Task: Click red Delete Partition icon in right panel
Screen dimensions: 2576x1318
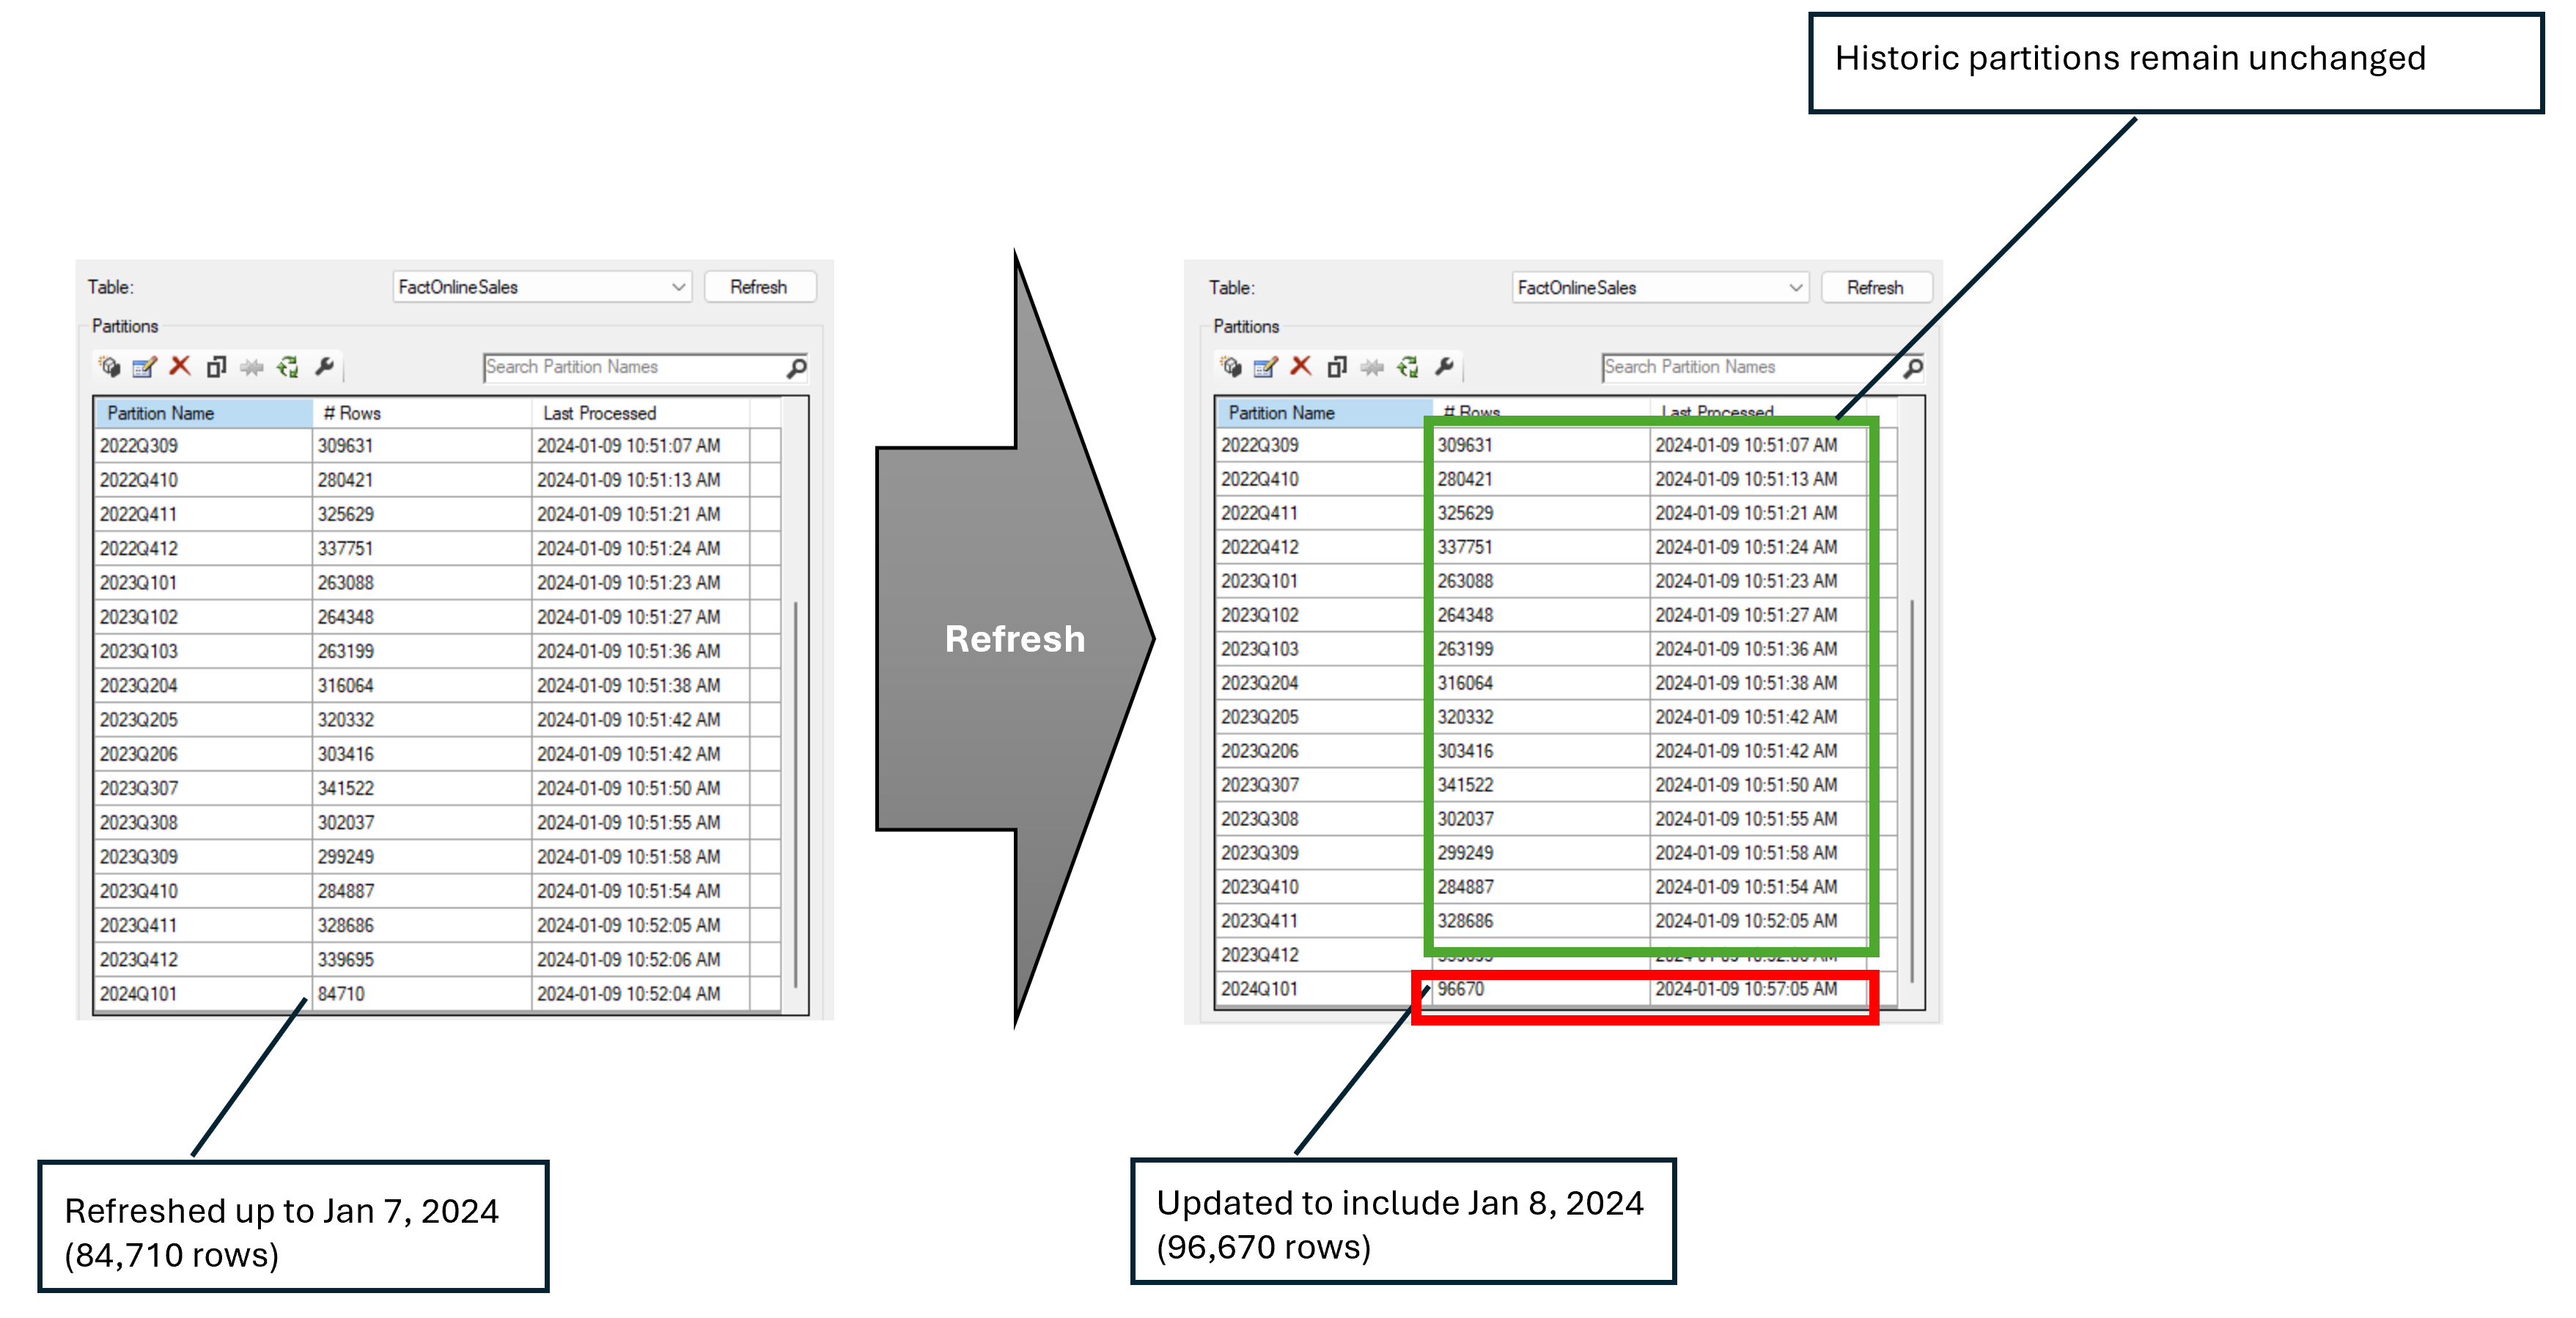Action: (x=1301, y=366)
